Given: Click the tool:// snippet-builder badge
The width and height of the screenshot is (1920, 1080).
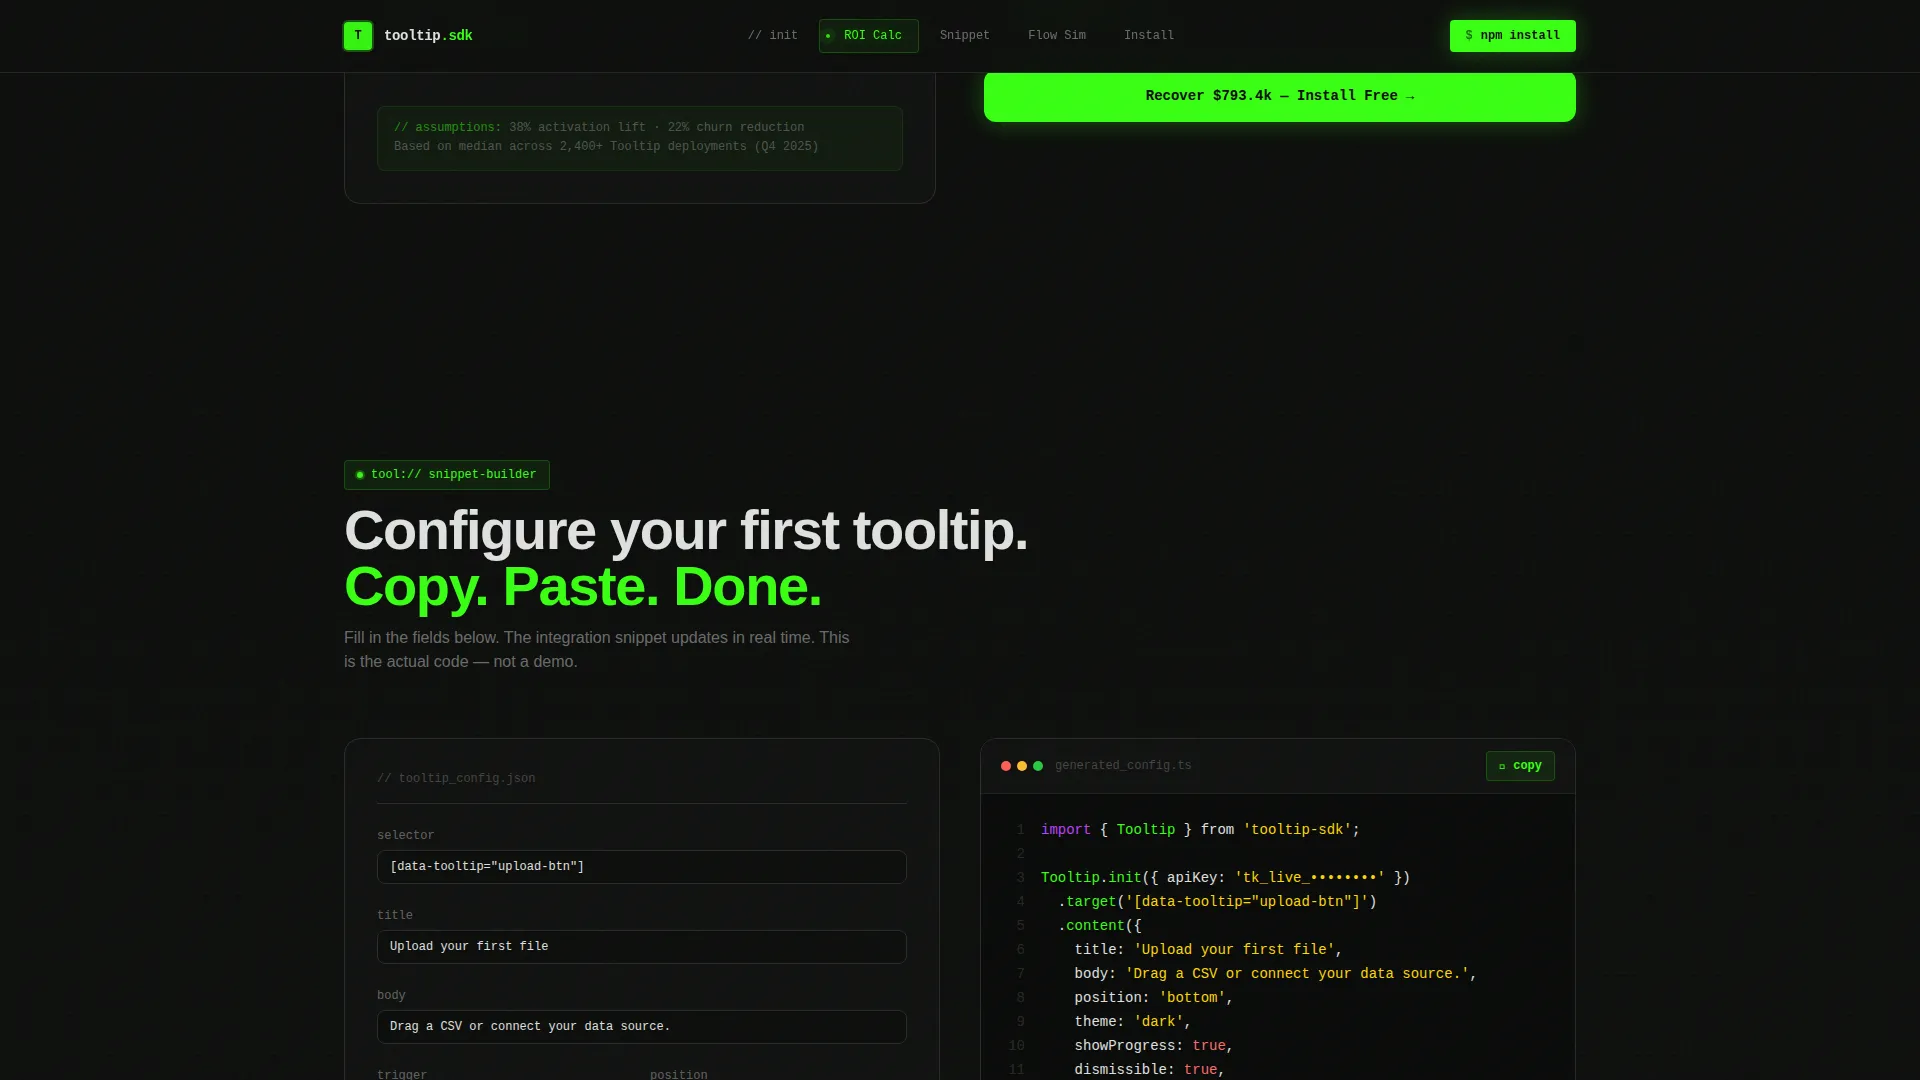Looking at the screenshot, I should coord(447,475).
